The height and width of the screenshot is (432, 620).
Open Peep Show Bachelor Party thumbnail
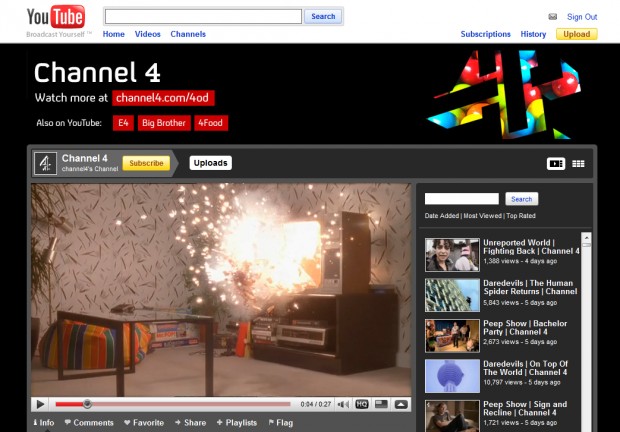click(452, 336)
